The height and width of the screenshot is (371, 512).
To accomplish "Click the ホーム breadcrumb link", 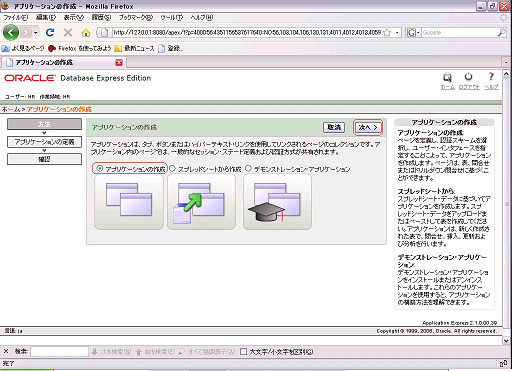I will pos(10,109).
